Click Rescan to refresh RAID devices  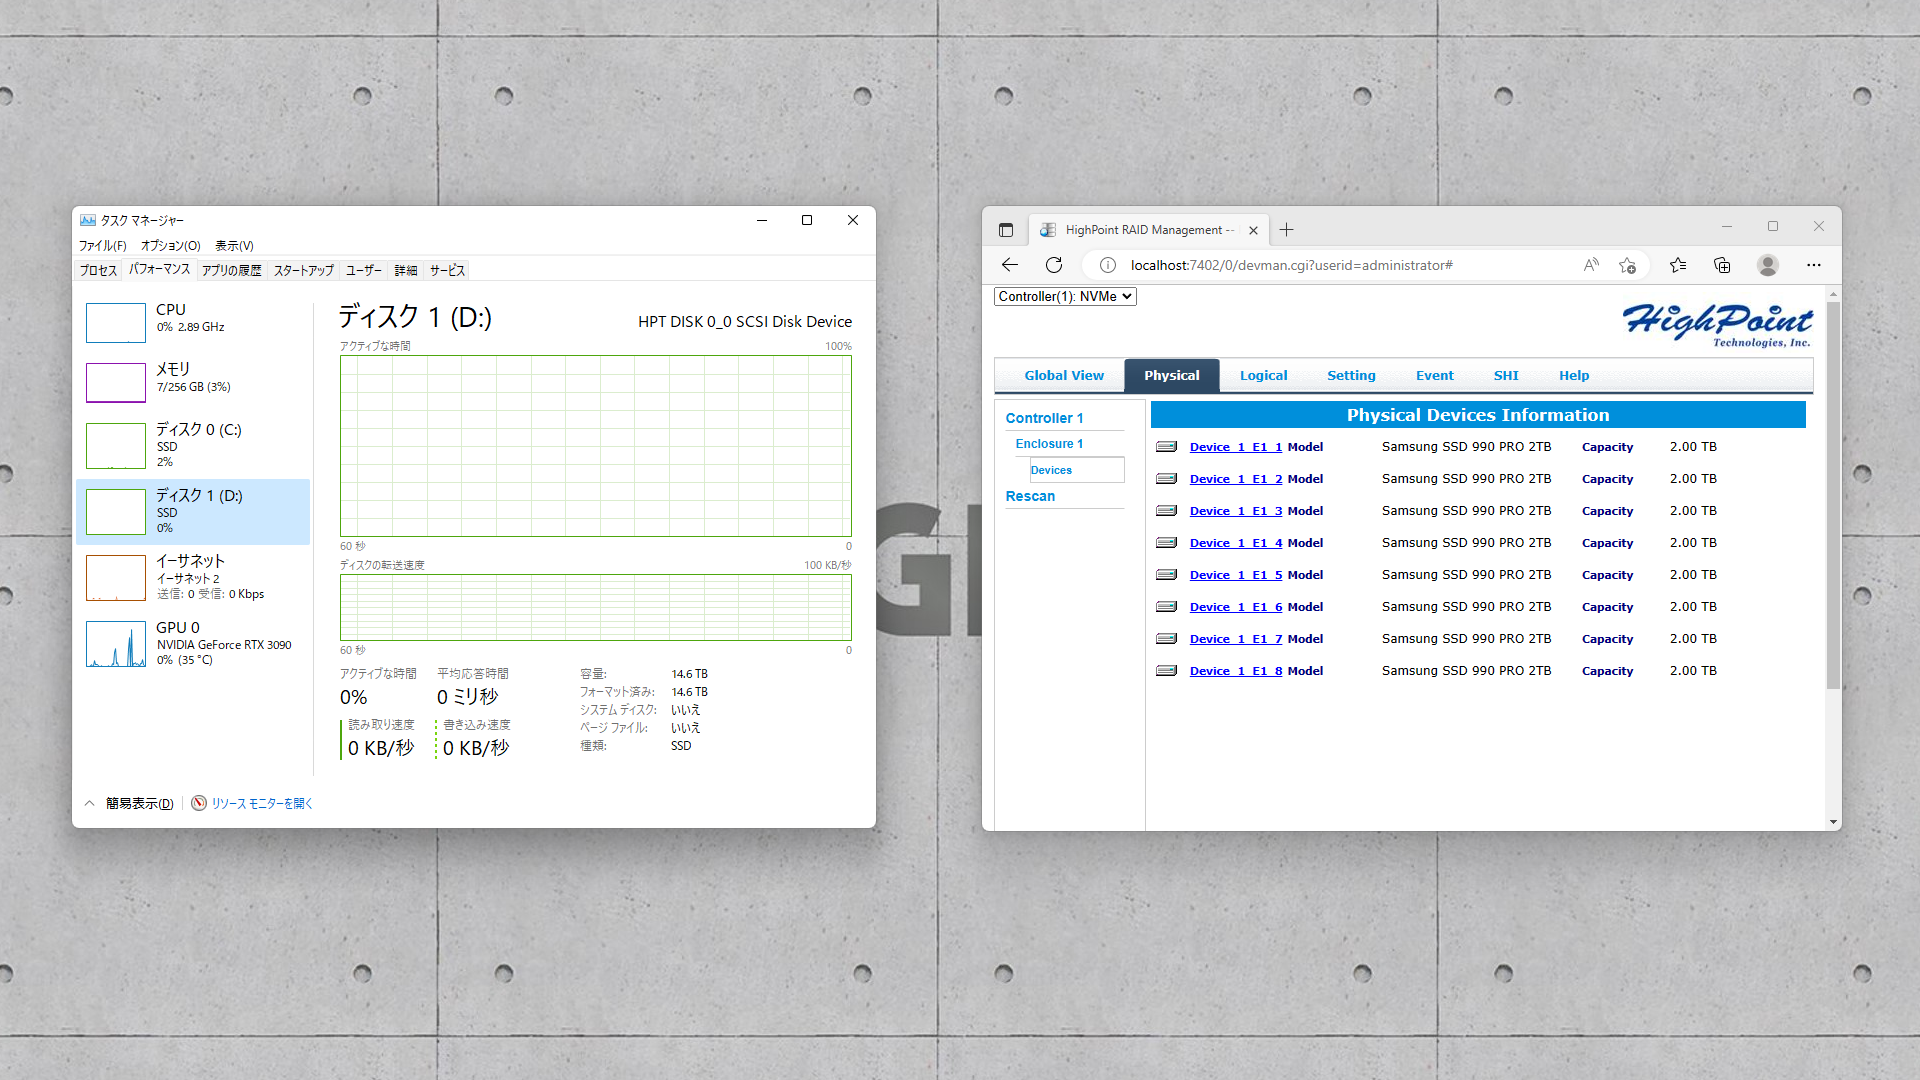[1030, 496]
